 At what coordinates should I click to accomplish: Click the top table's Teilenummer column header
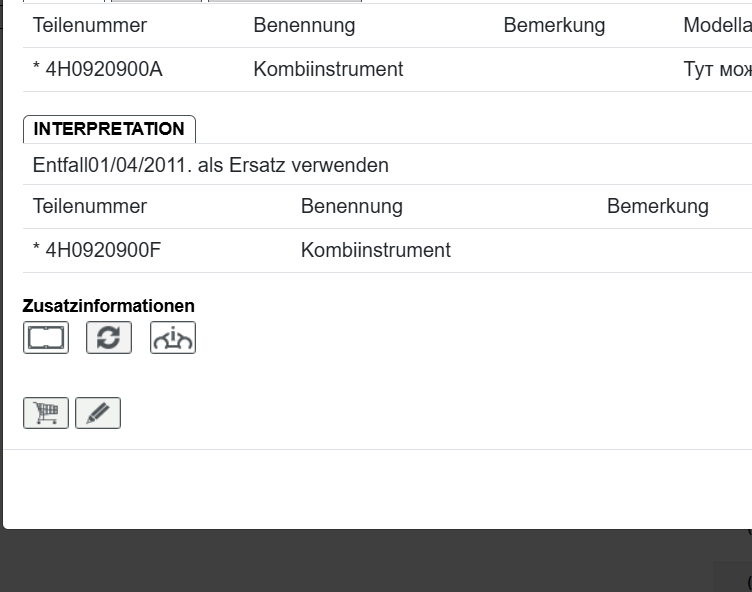(x=90, y=26)
